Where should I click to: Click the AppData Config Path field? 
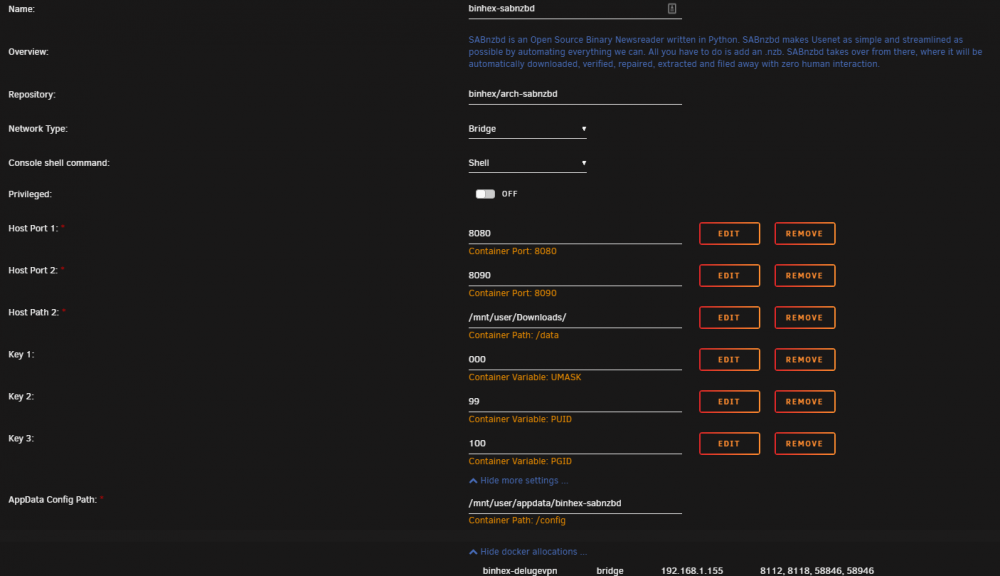[575, 503]
